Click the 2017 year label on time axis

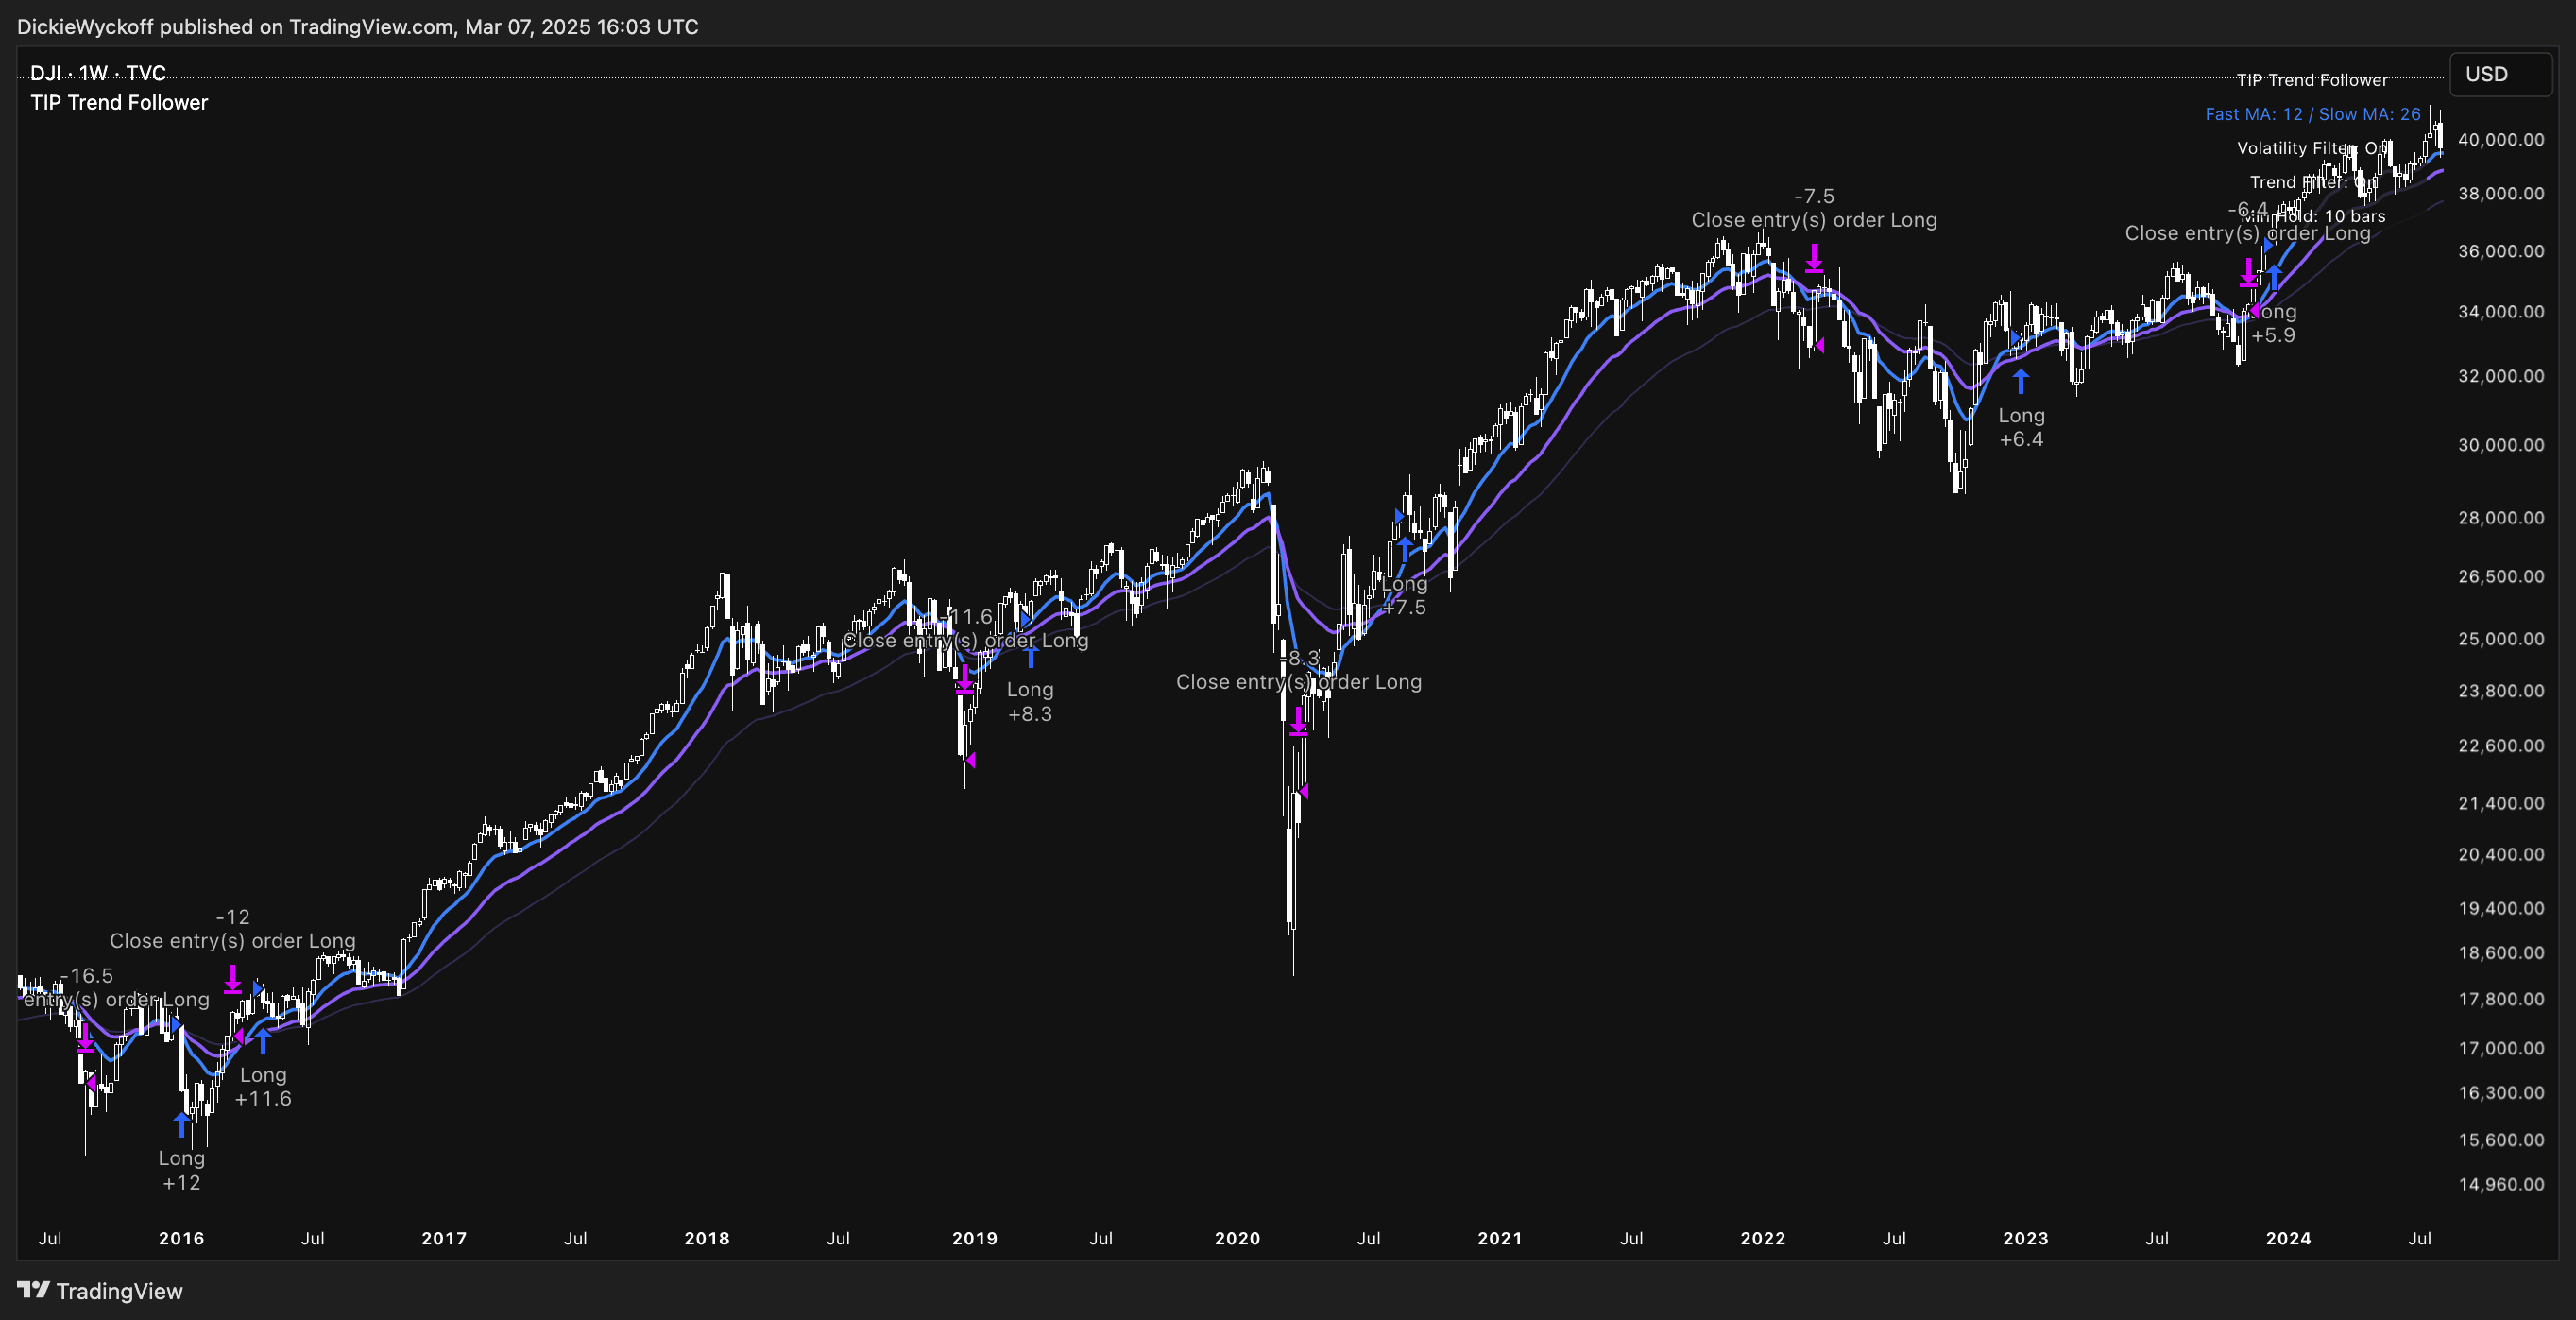444,1238
